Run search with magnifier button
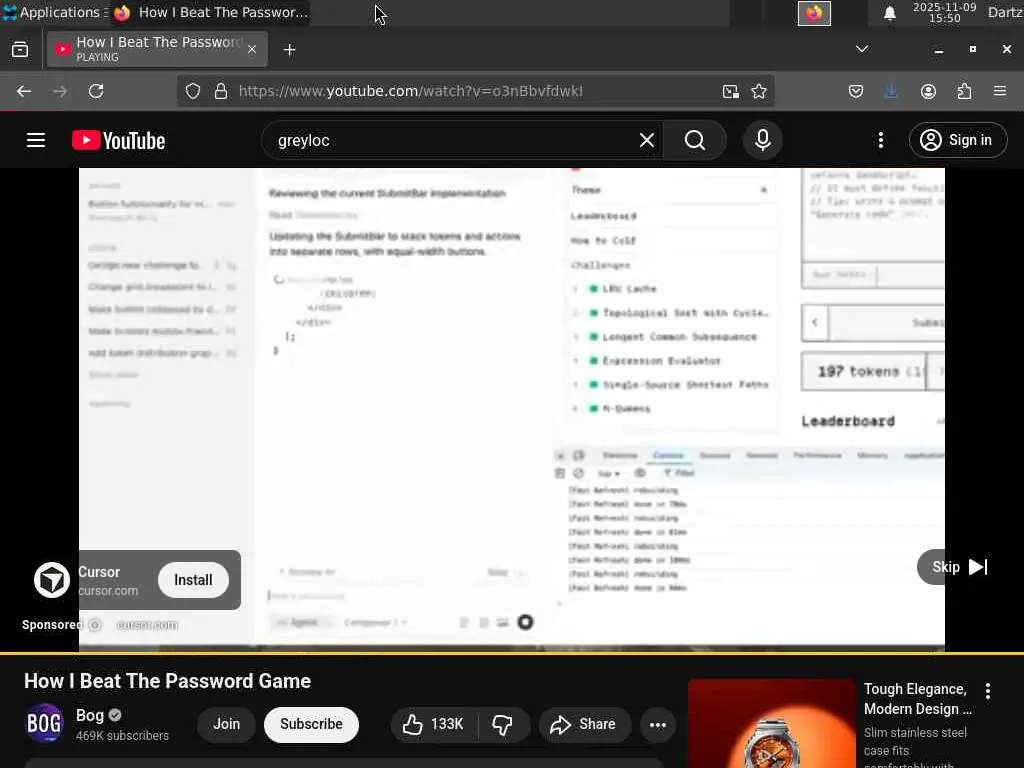Image resolution: width=1024 pixels, height=768 pixels. click(695, 140)
